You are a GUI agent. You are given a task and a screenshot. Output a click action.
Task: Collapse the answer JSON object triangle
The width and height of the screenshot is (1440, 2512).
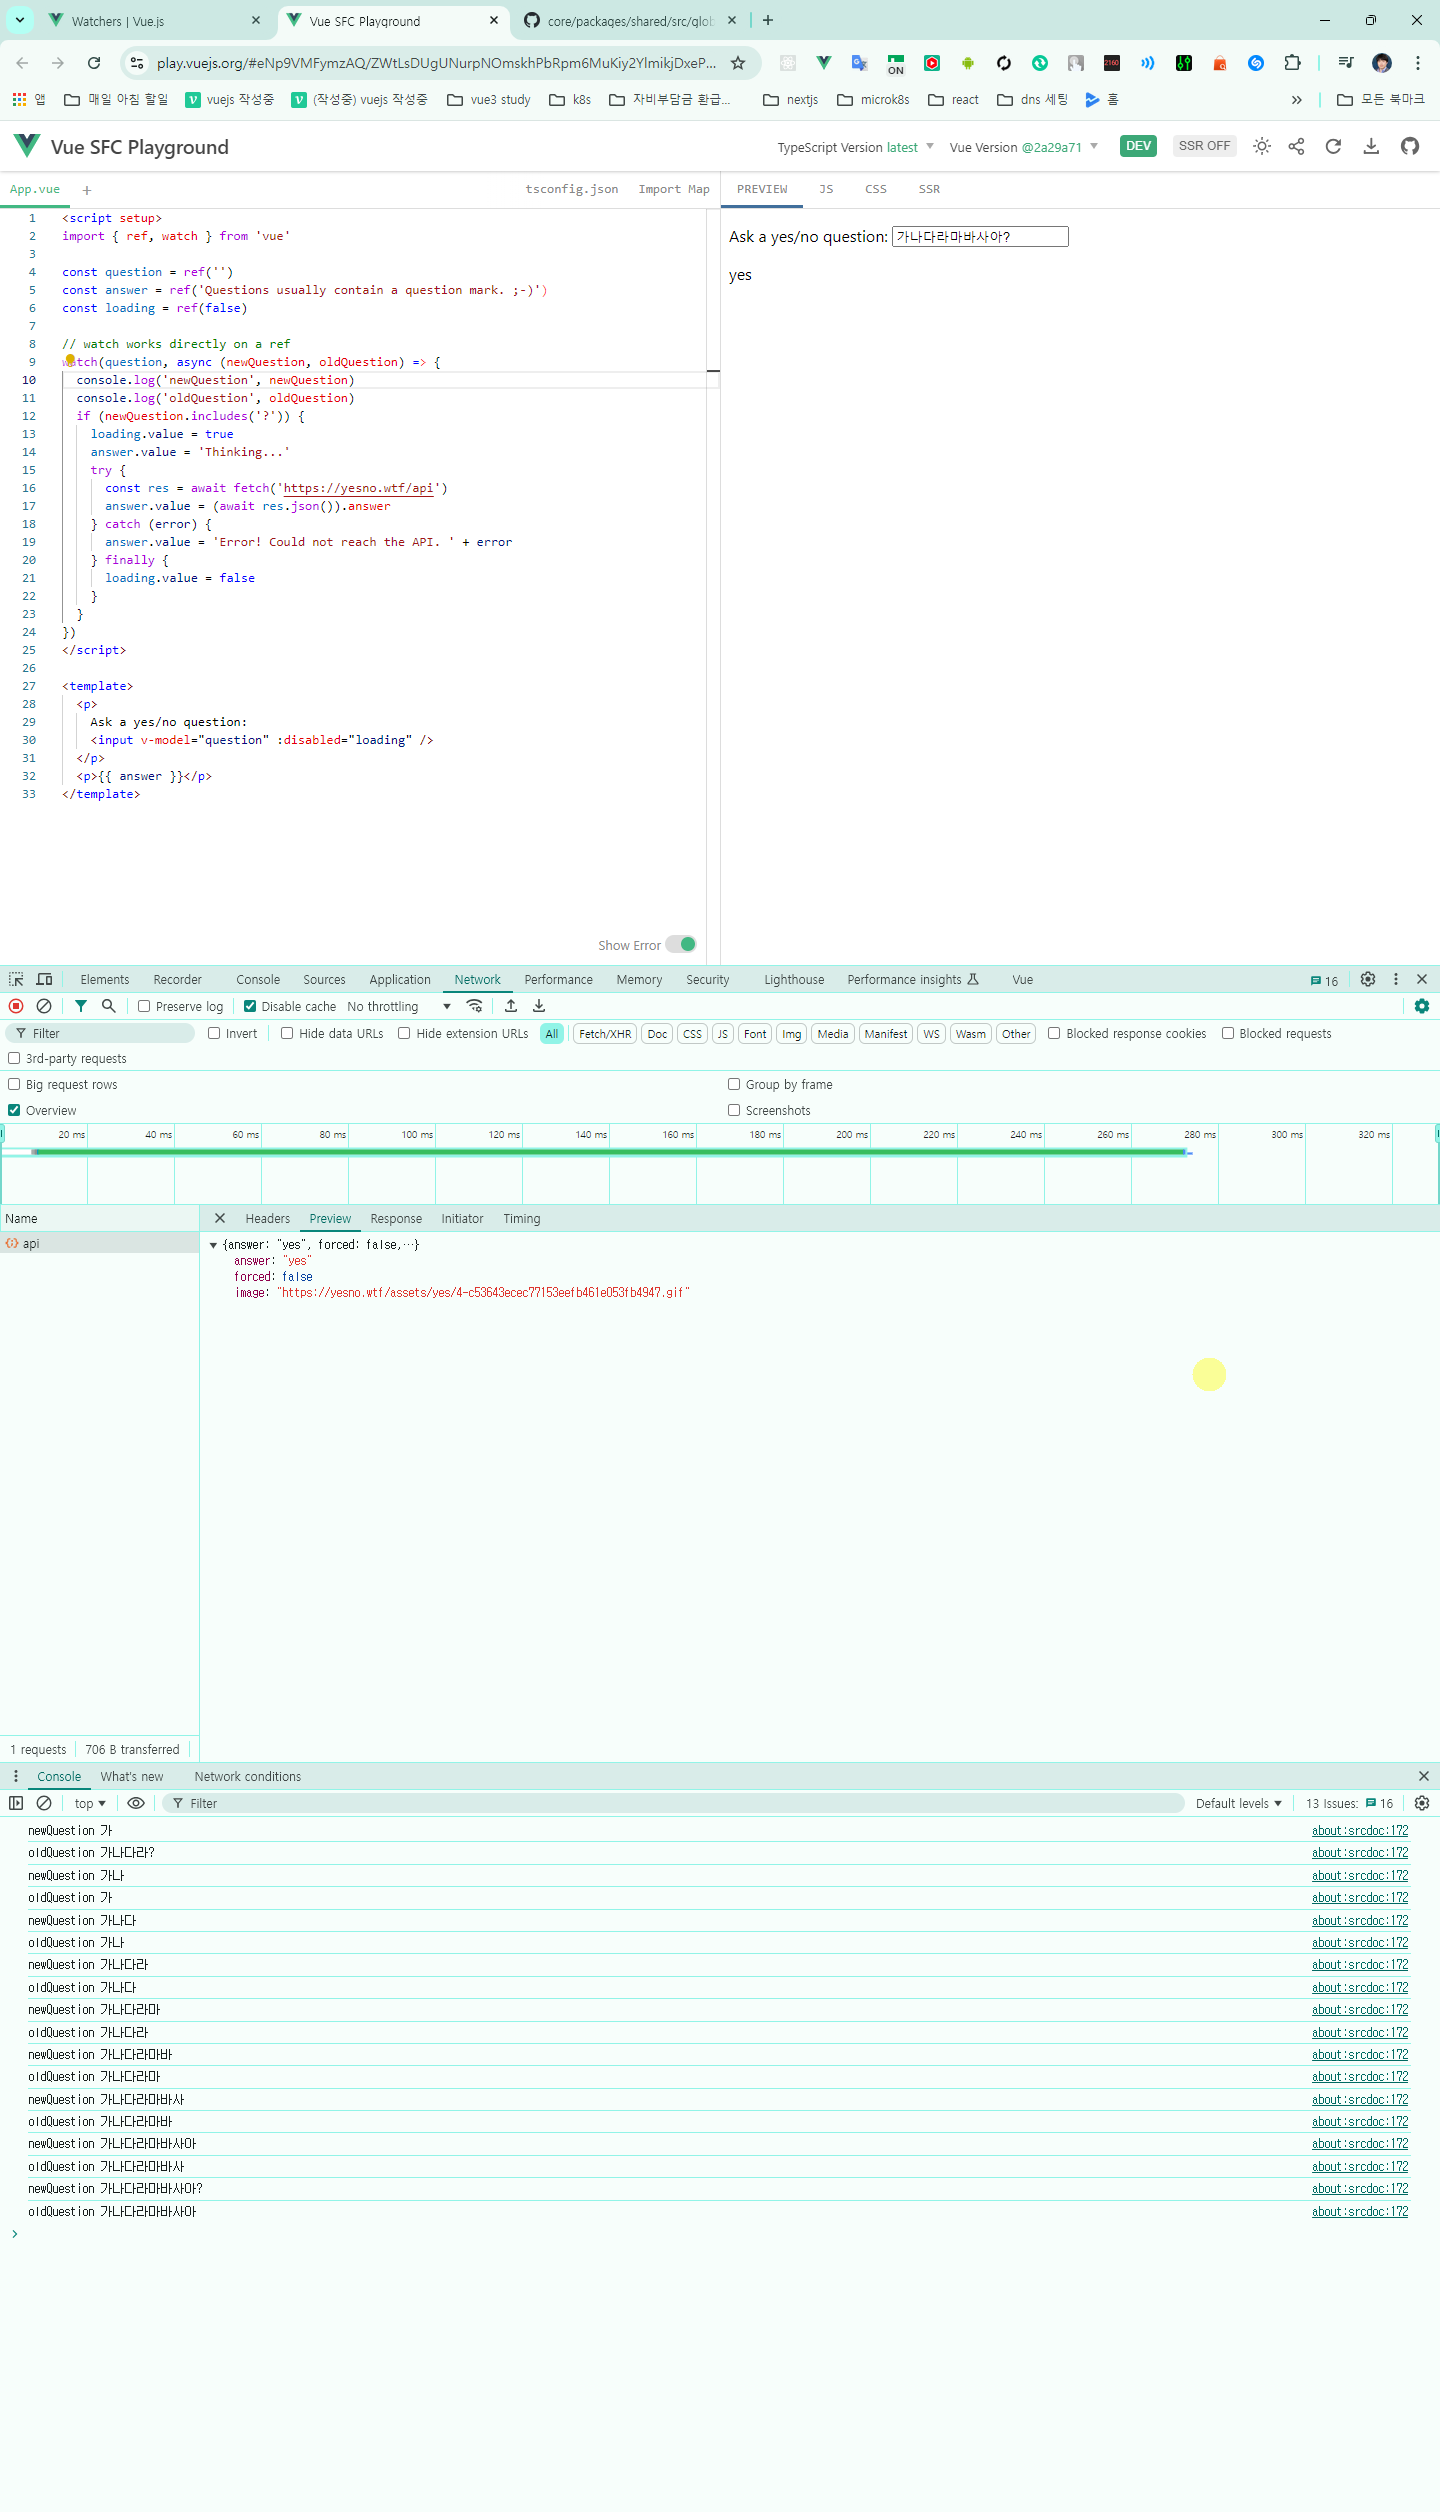(213, 1245)
